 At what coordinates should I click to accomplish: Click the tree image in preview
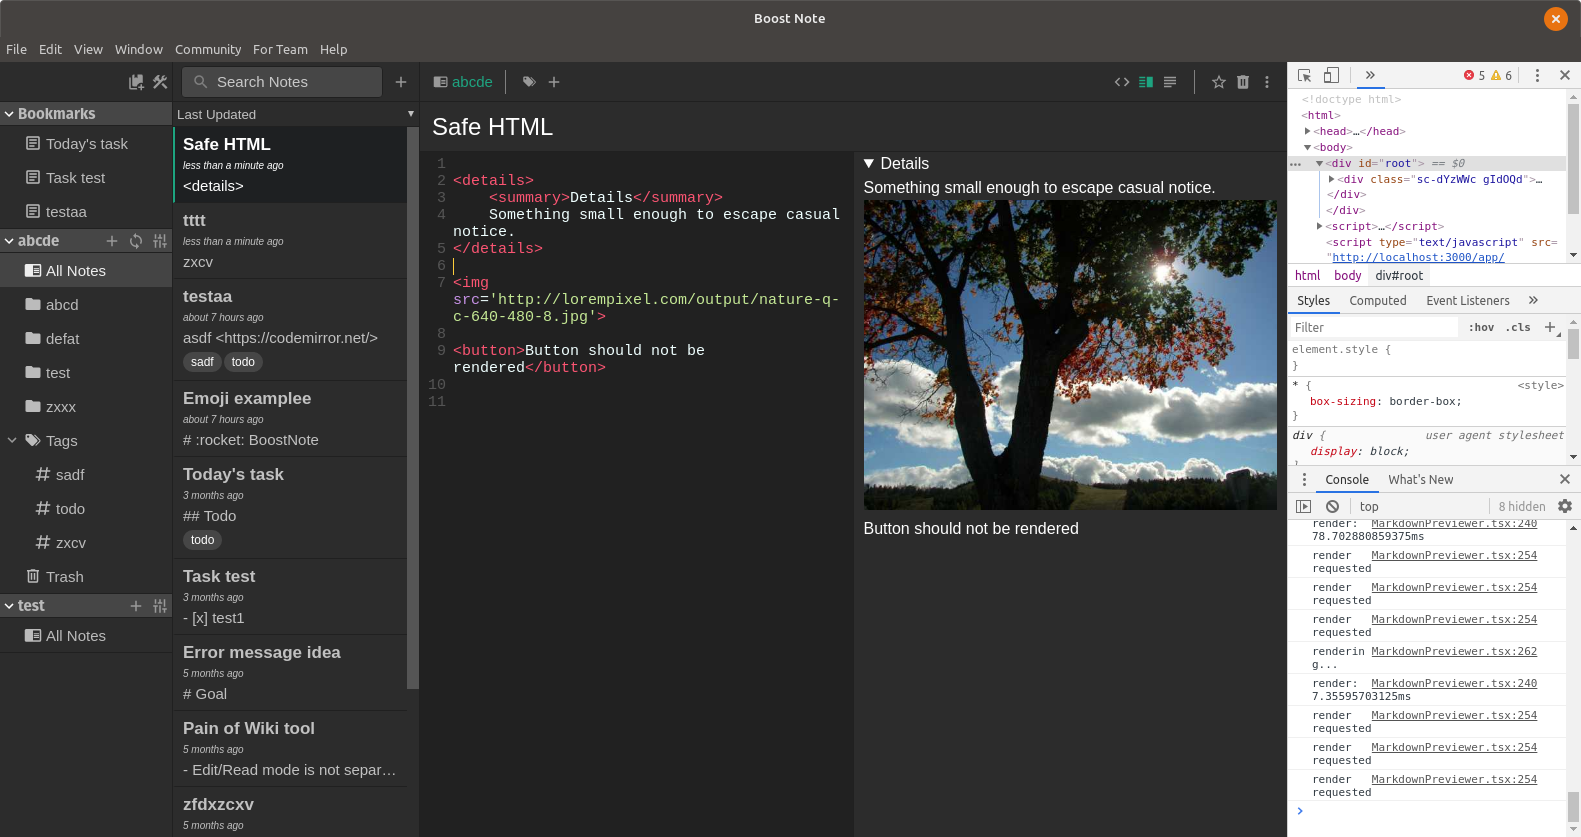[1070, 355]
